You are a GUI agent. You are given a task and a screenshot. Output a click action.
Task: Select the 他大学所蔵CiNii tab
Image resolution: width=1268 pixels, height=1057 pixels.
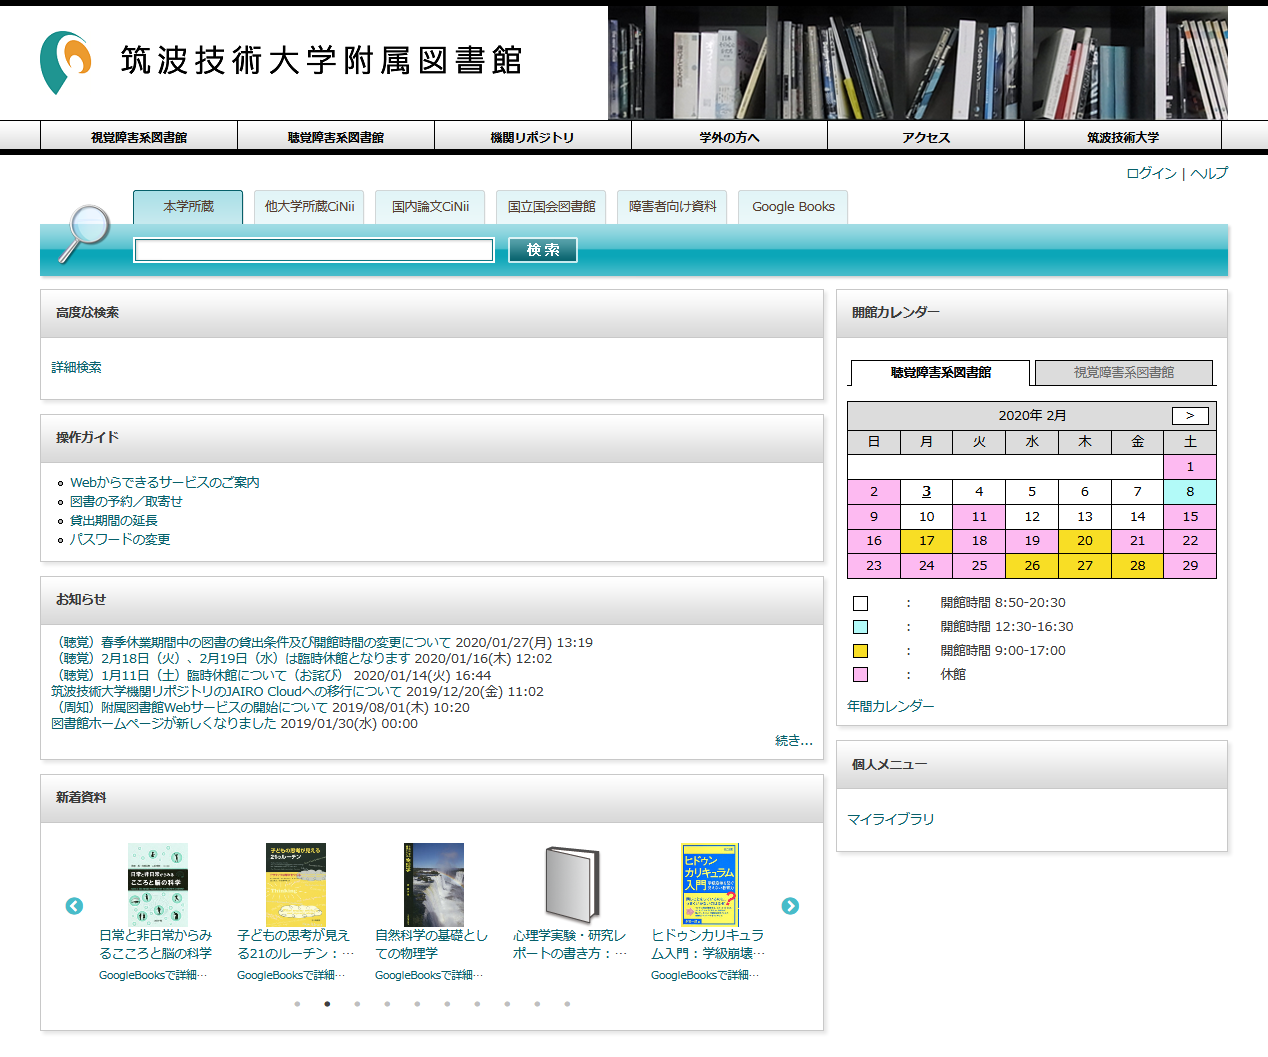pyautogui.click(x=309, y=207)
